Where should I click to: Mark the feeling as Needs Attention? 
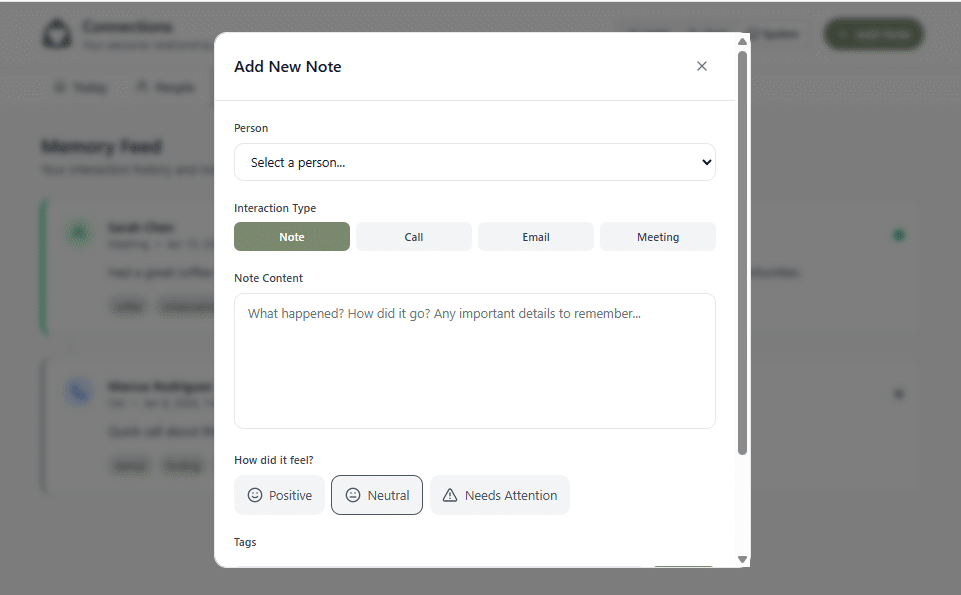click(499, 495)
